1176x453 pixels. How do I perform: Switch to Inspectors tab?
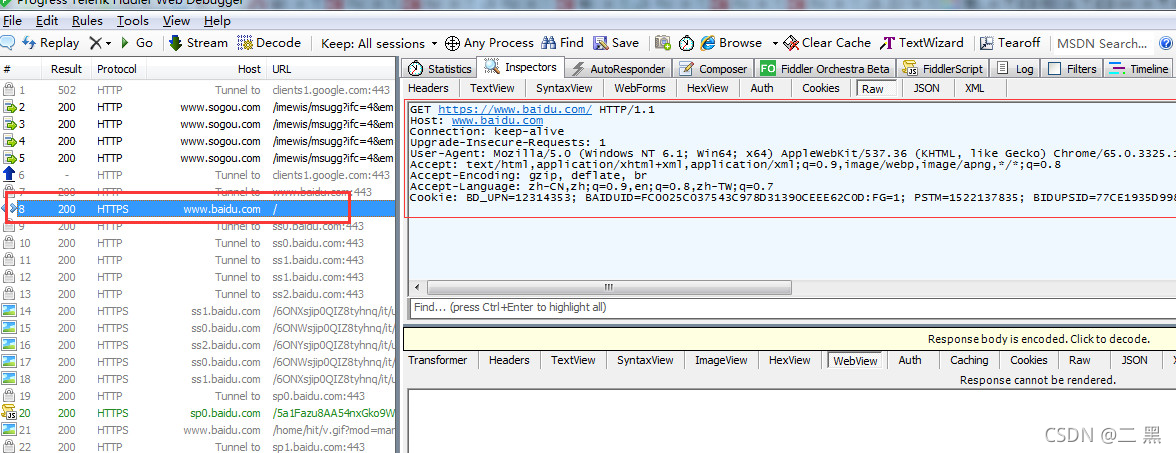pos(520,68)
